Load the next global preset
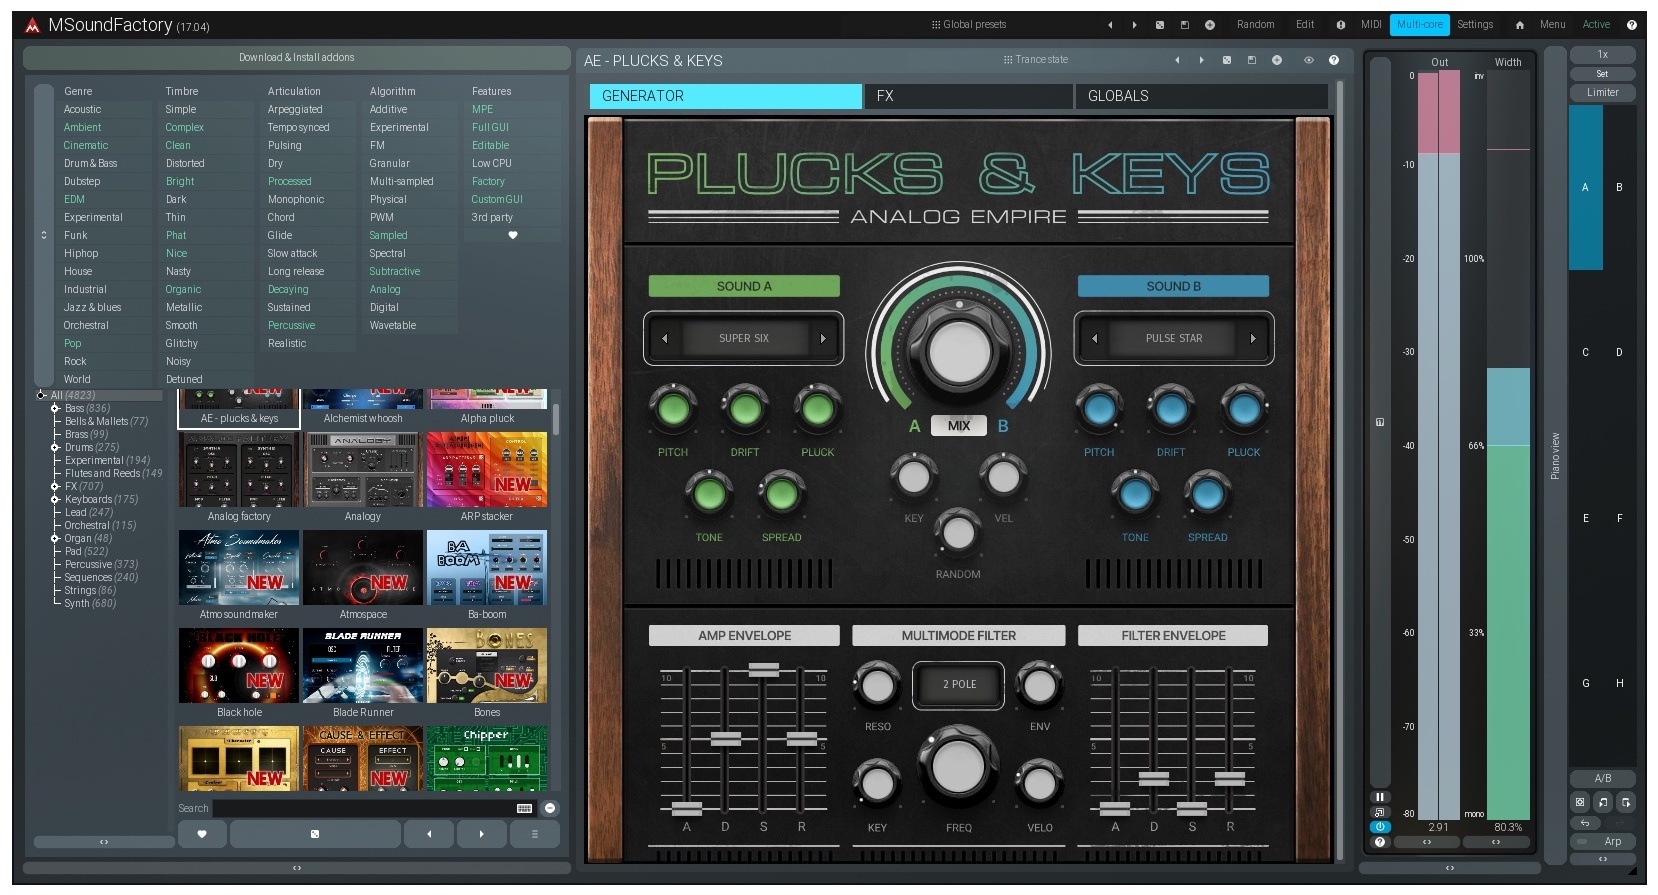 point(1134,25)
